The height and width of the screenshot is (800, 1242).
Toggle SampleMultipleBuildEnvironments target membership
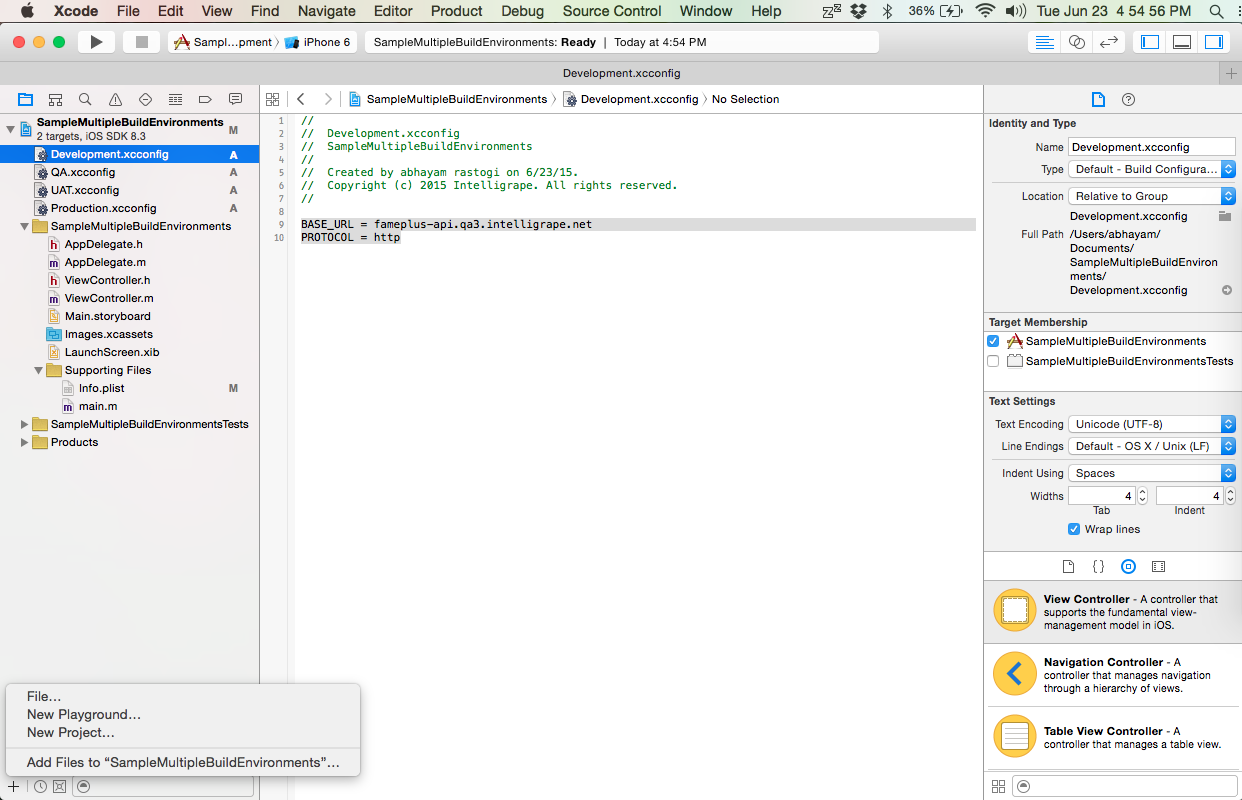coord(993,341)
